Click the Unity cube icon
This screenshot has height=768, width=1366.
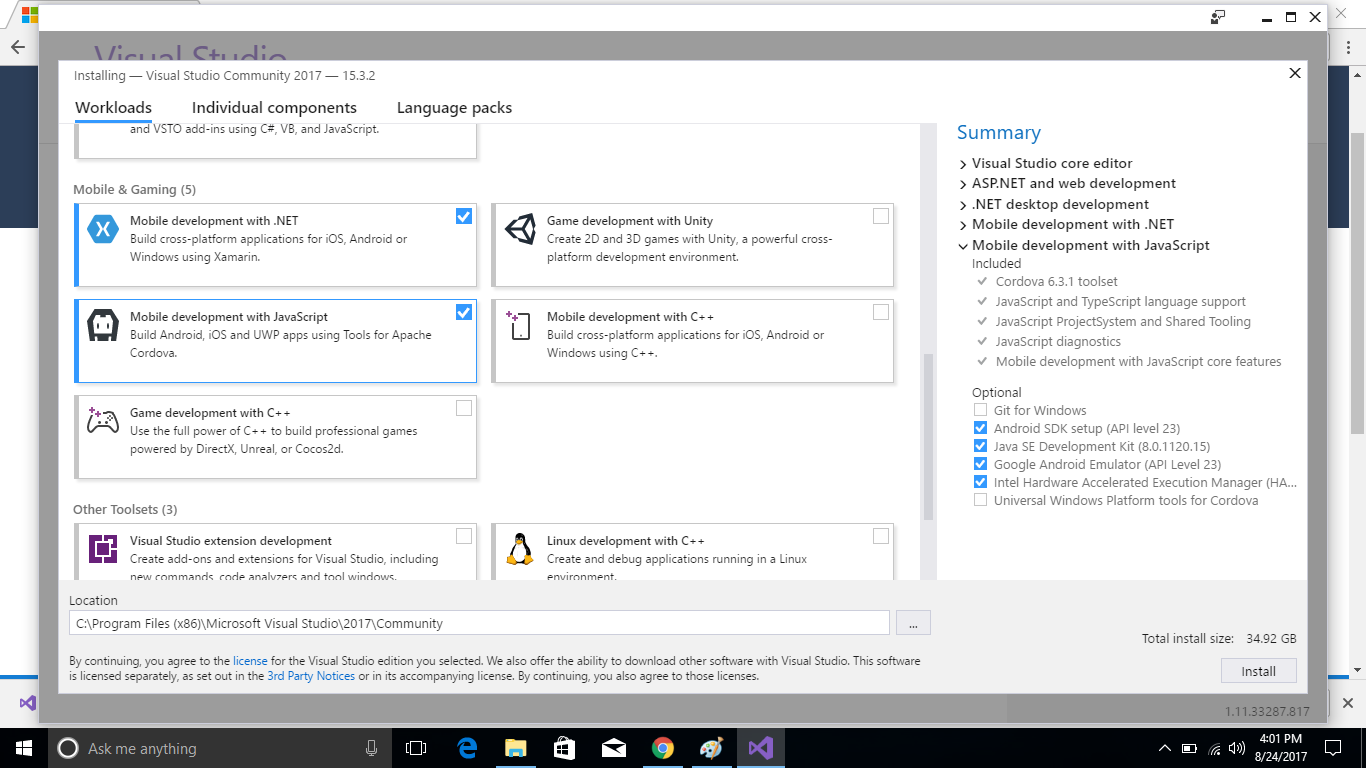click(x=520, y=230)
